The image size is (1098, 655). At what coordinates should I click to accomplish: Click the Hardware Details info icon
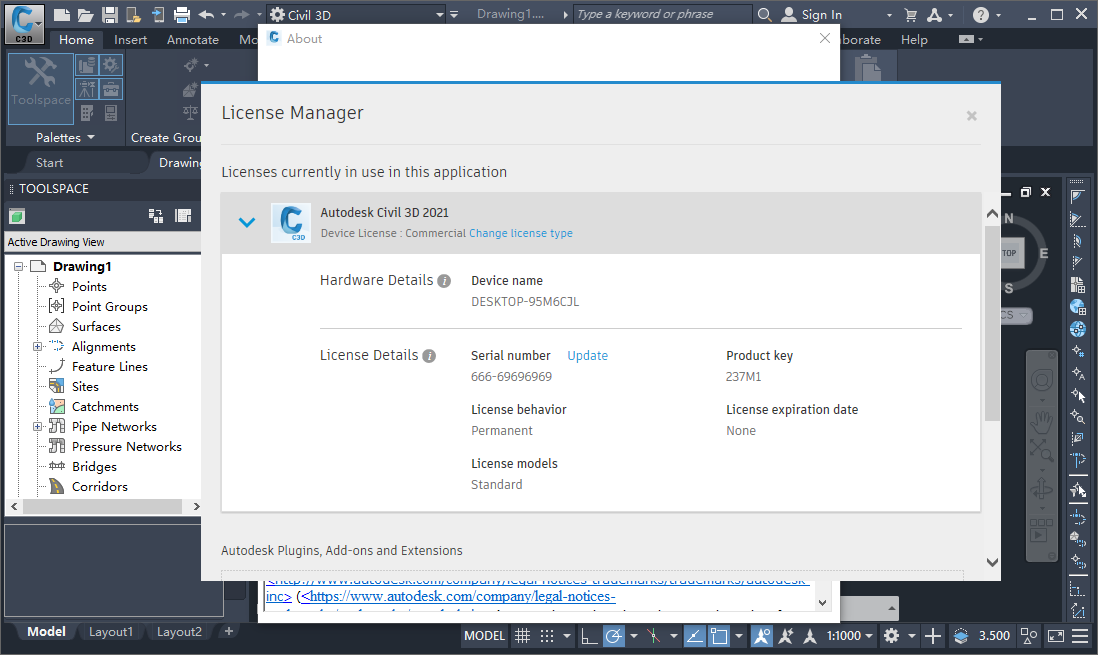(444, 281)
